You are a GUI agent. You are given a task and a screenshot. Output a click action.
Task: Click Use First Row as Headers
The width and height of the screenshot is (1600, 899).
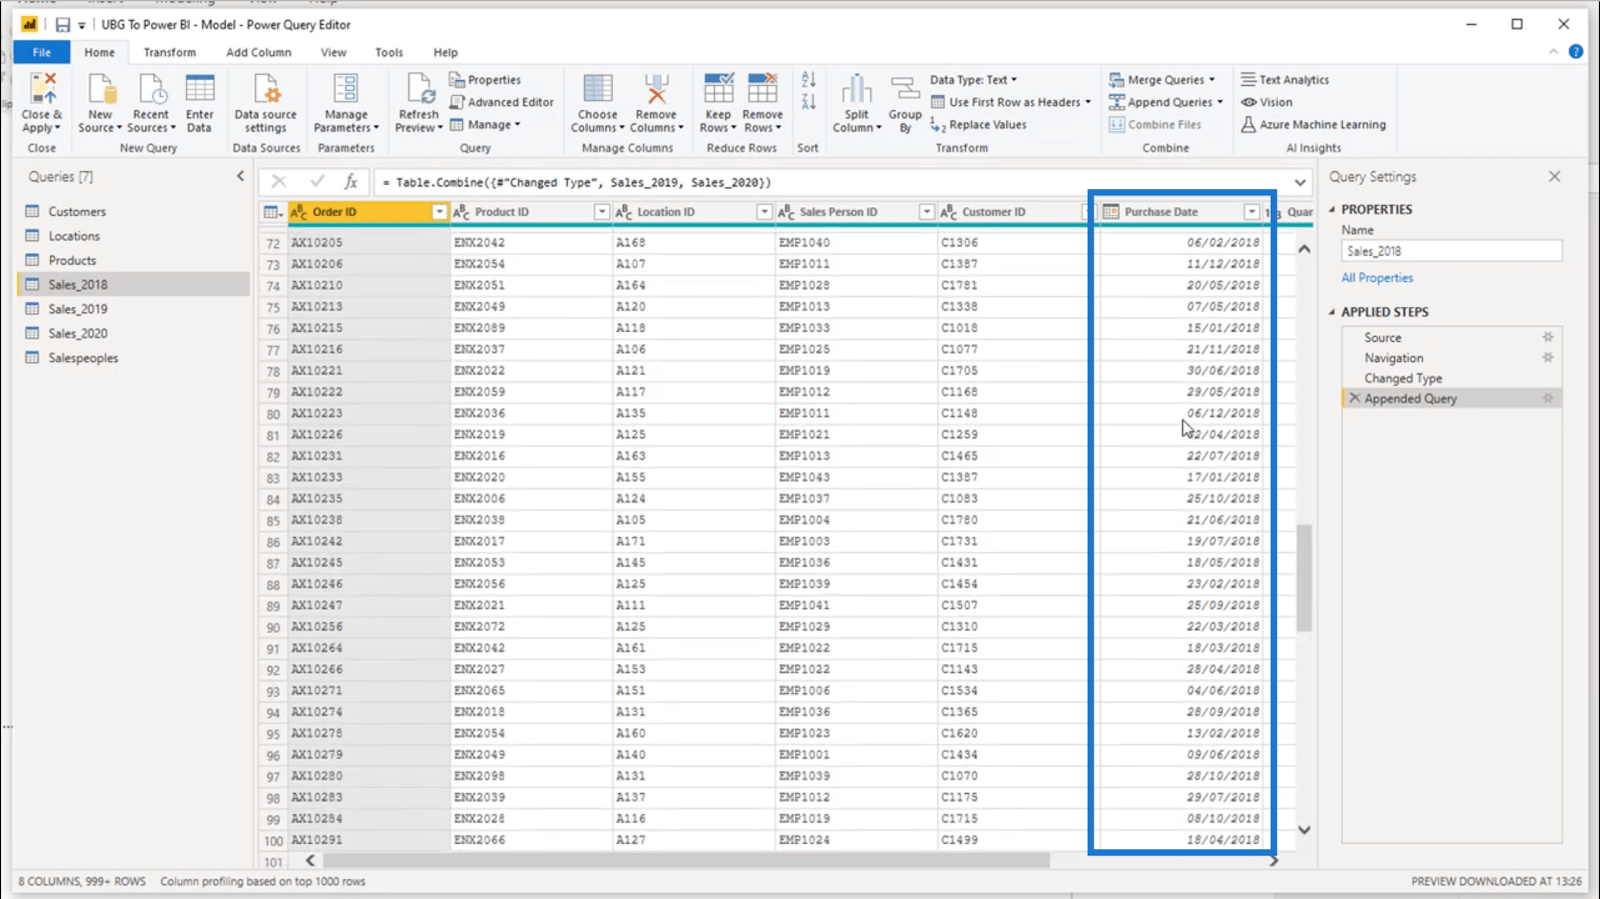[x=1011, y=102]
